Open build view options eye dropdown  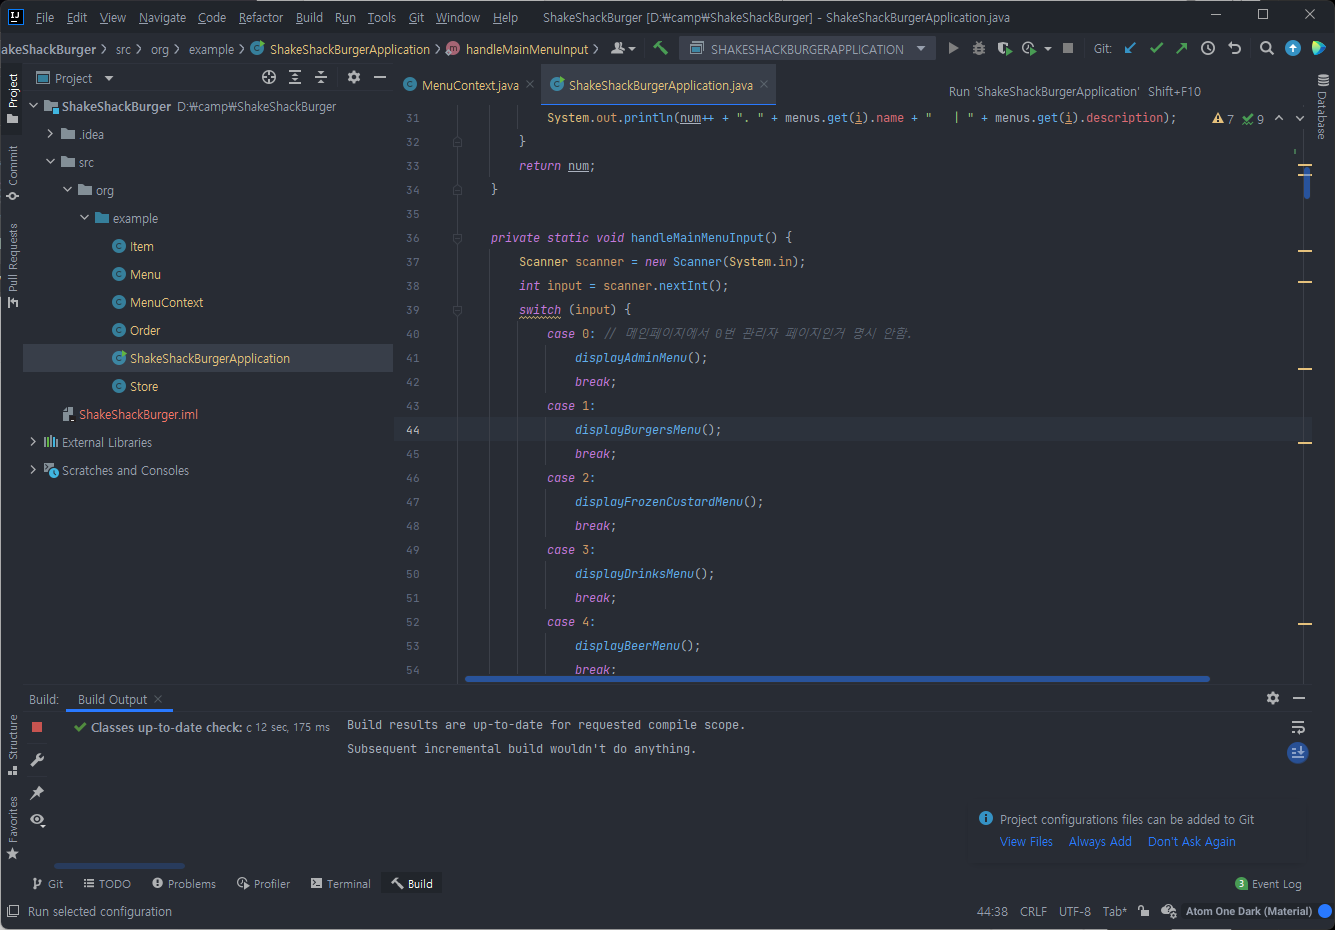(37, 820)
